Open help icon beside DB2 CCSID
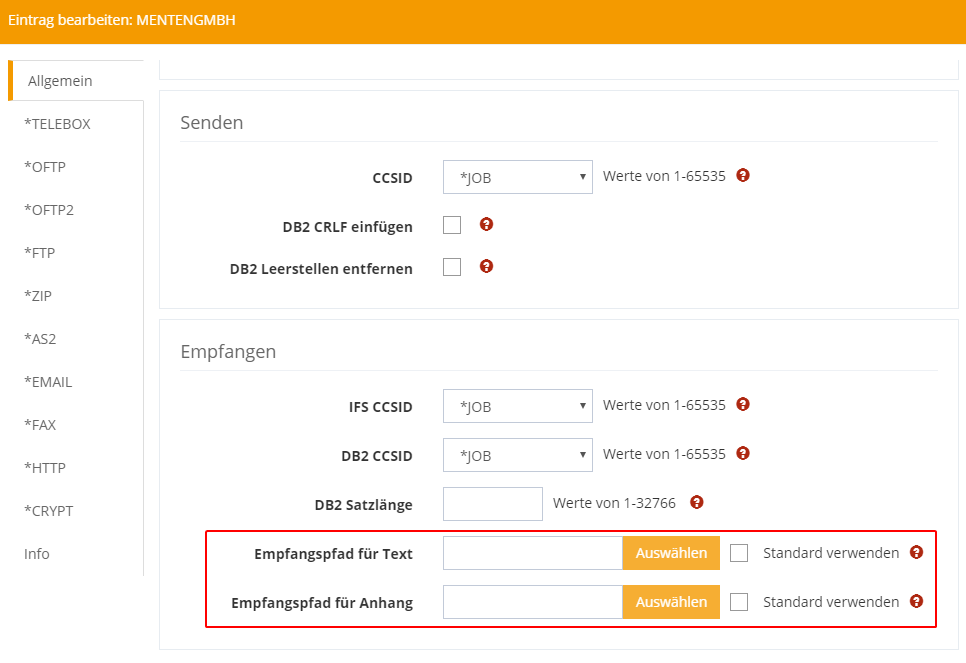966x663 pixels. point(743,453)
